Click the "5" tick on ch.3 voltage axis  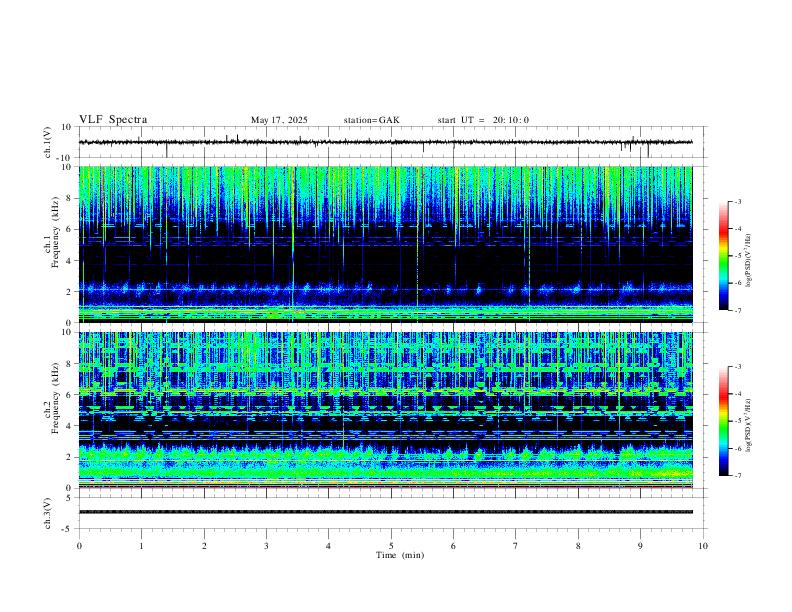(69, 498)
